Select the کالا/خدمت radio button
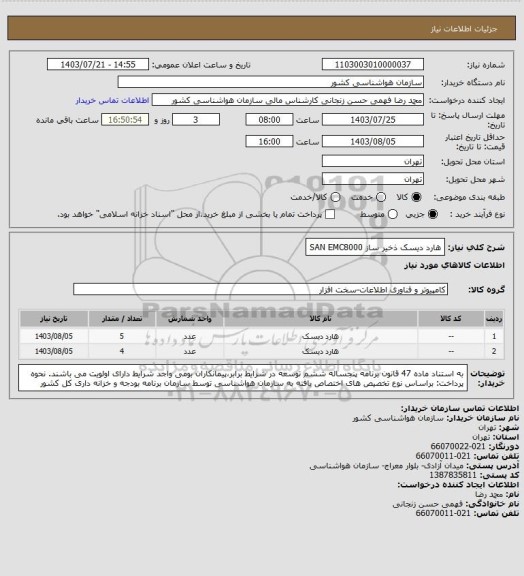The width and height of the screenshot is (524, 576). 335,197
